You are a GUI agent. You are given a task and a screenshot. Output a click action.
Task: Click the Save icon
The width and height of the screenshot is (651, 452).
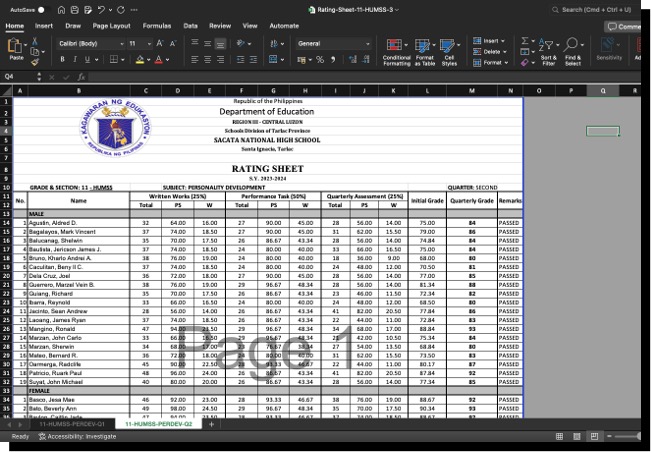(x=75, y=10)
